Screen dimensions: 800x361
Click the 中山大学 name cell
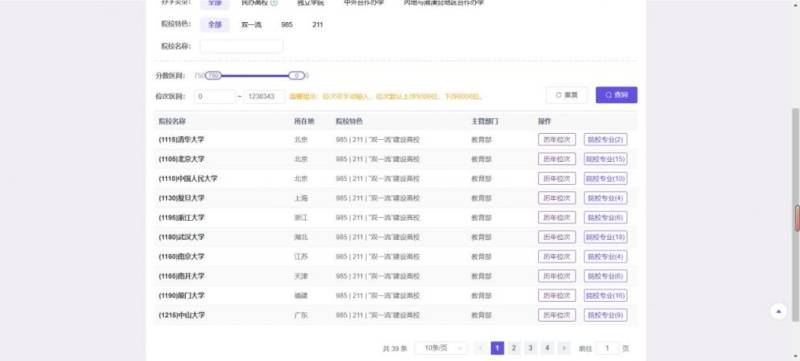click(x=181, y=315)
